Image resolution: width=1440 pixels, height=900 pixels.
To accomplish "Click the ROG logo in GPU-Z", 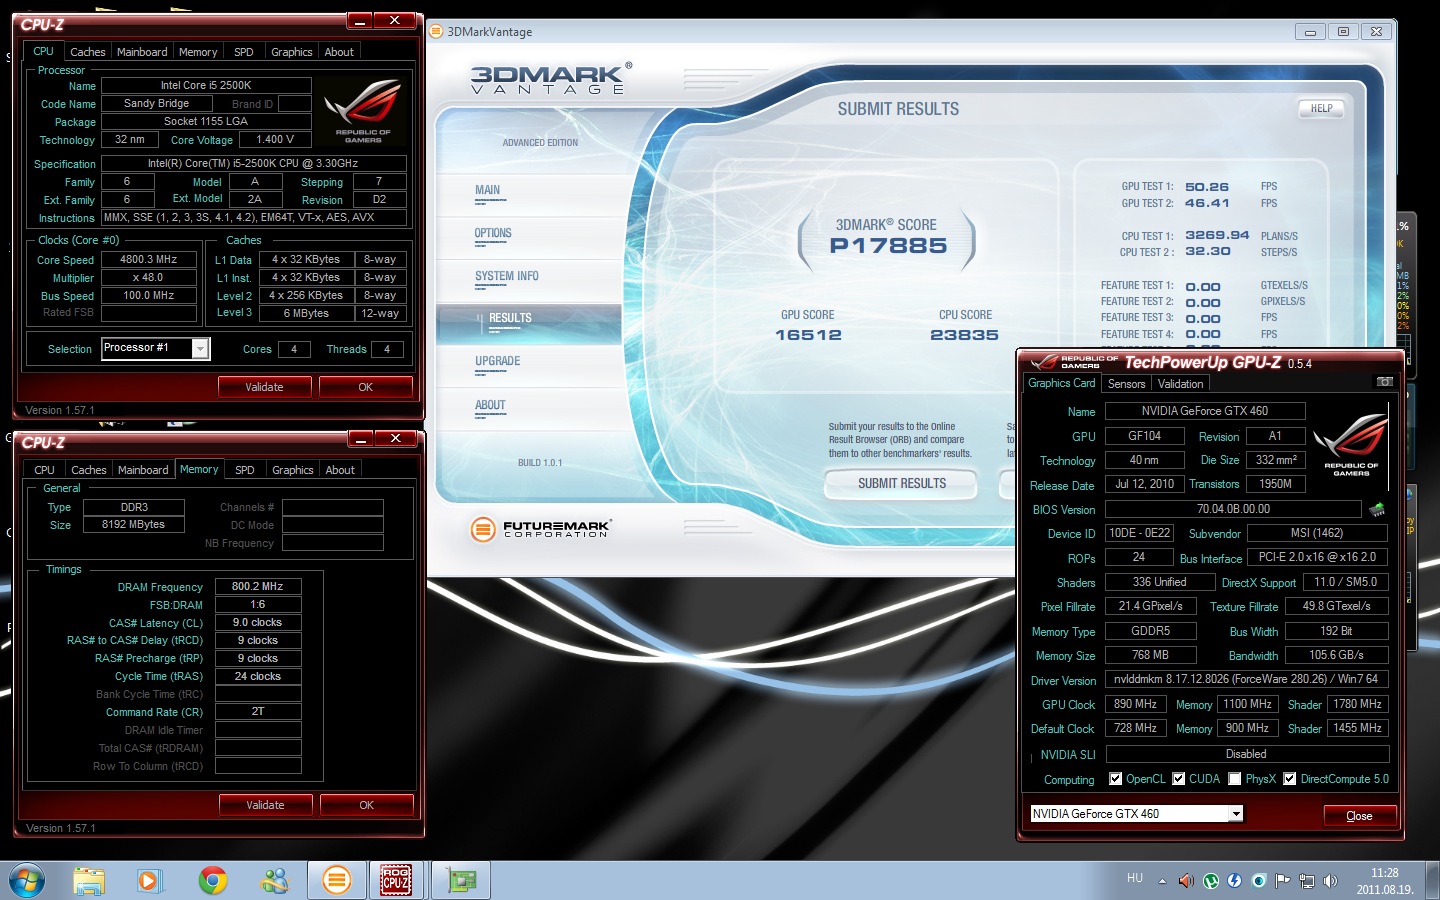I will click(x=1351, y=446).
